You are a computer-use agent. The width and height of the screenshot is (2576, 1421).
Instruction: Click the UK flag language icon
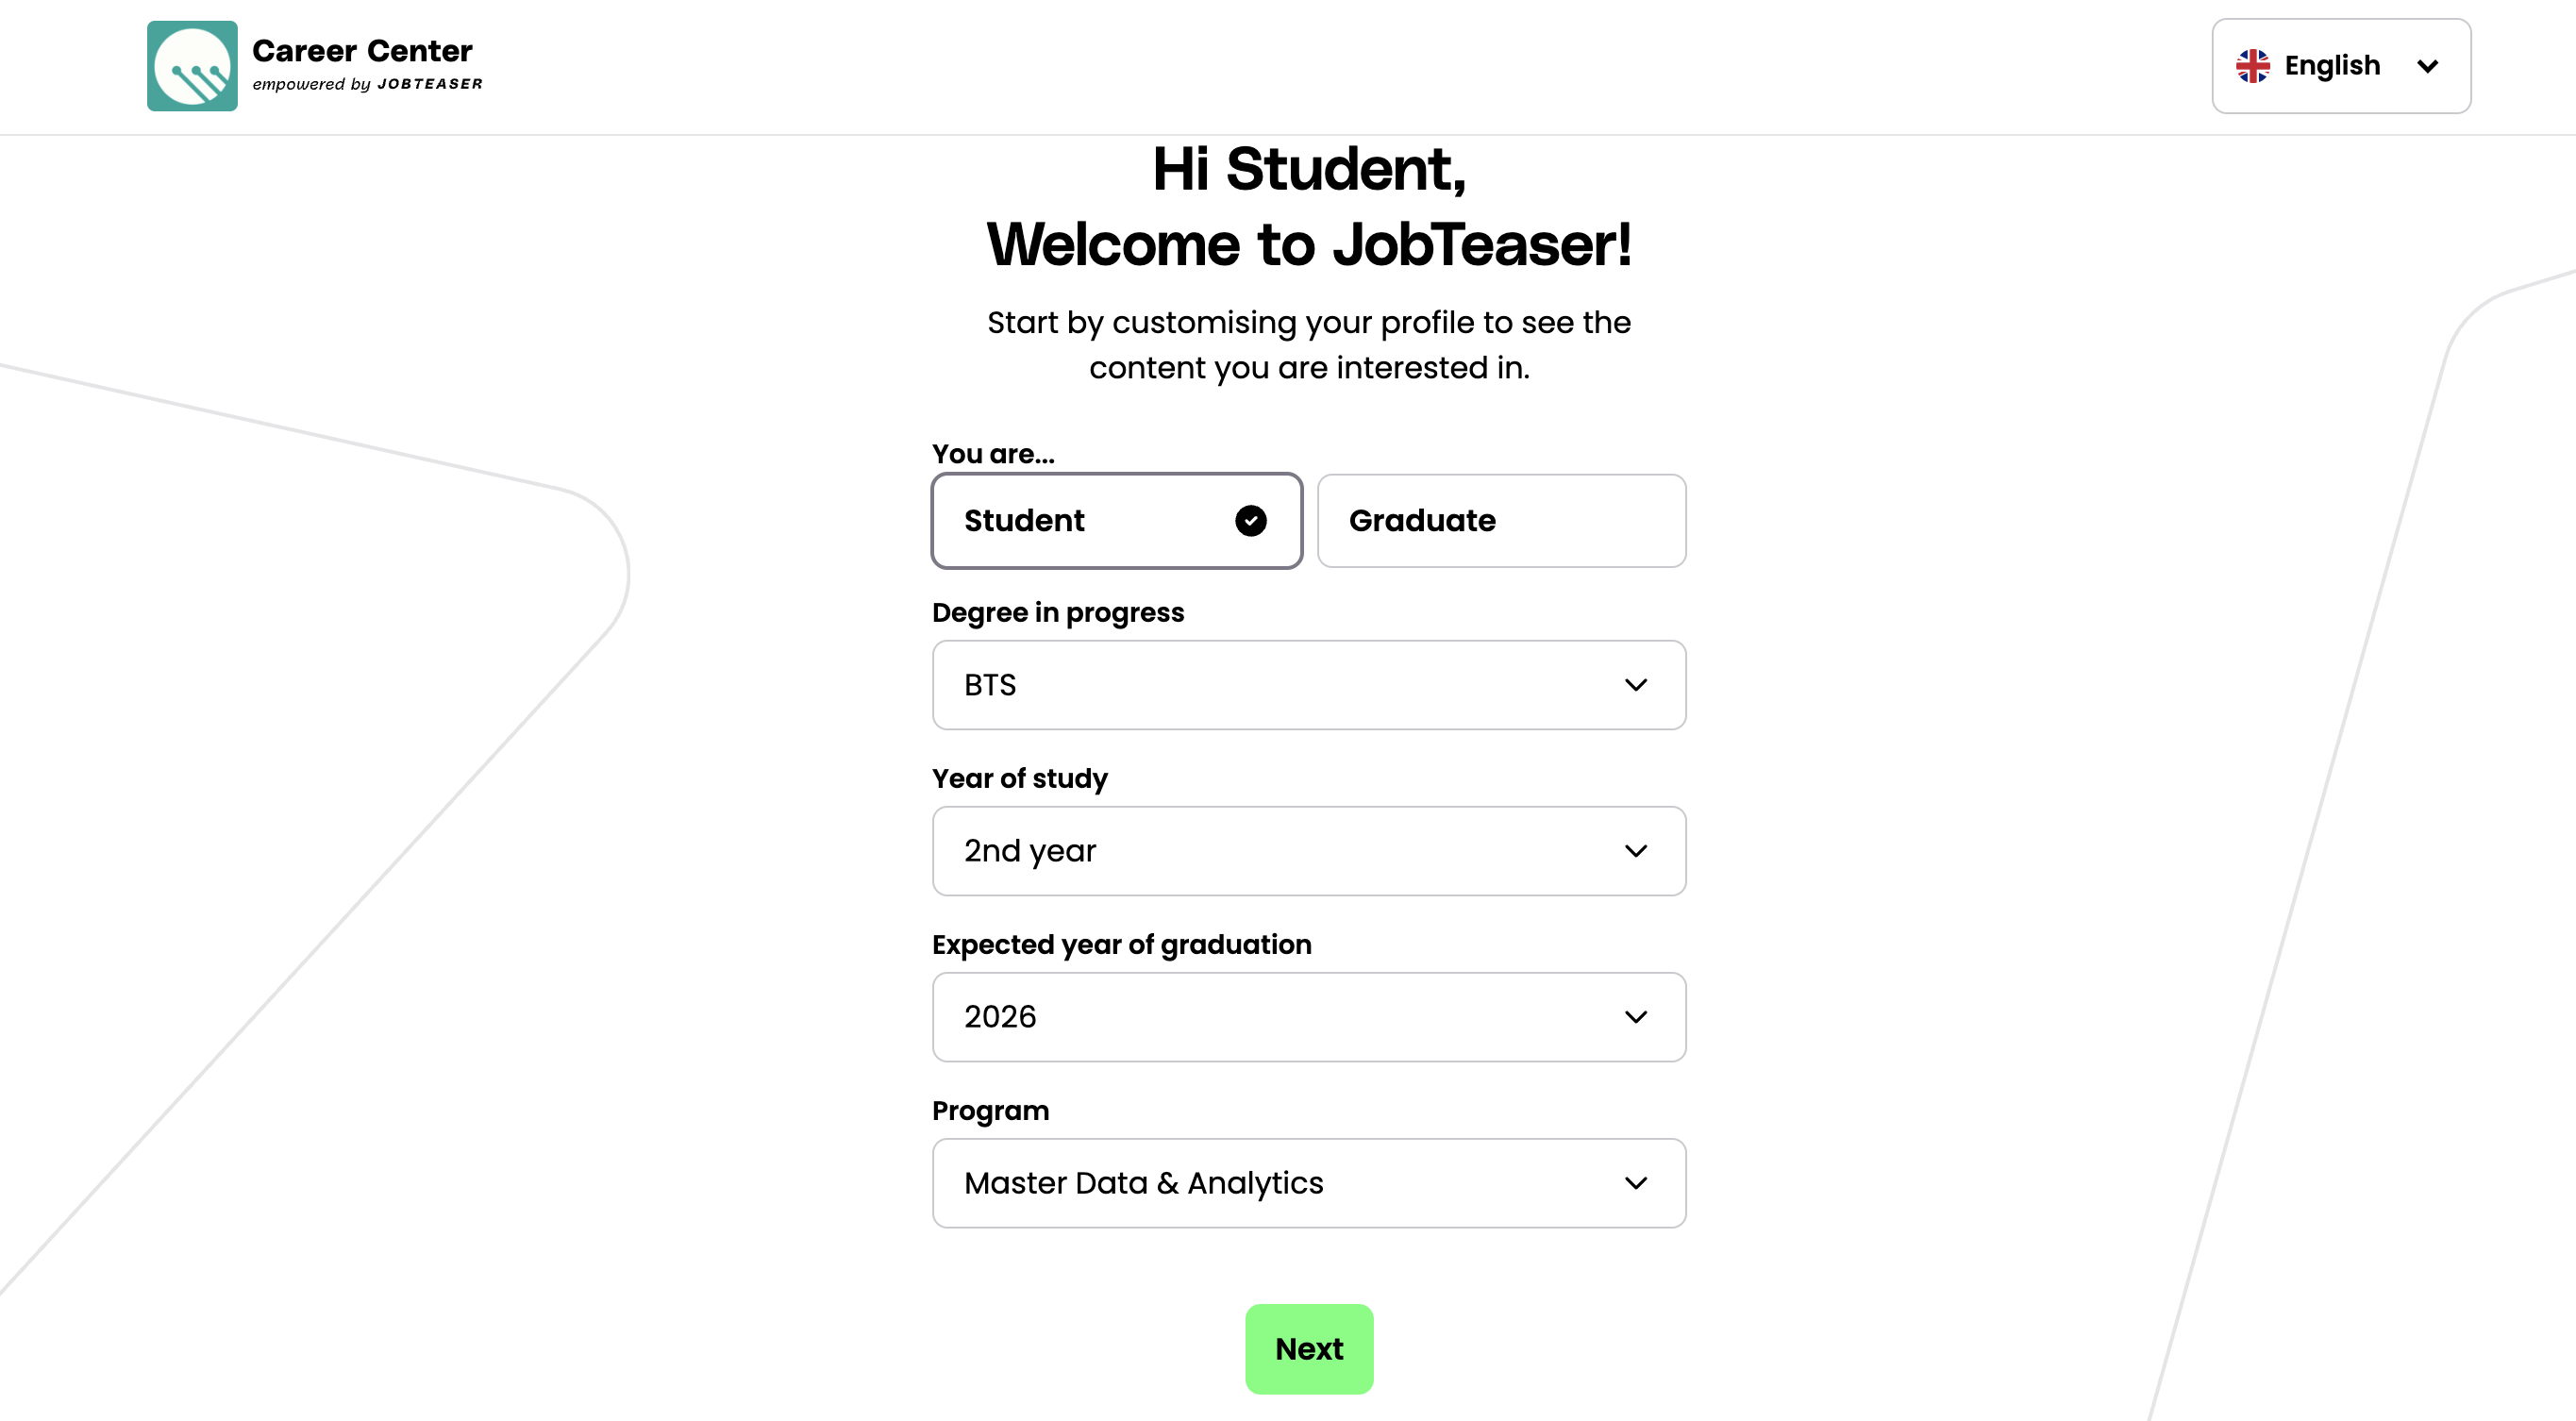(2252, 66)
